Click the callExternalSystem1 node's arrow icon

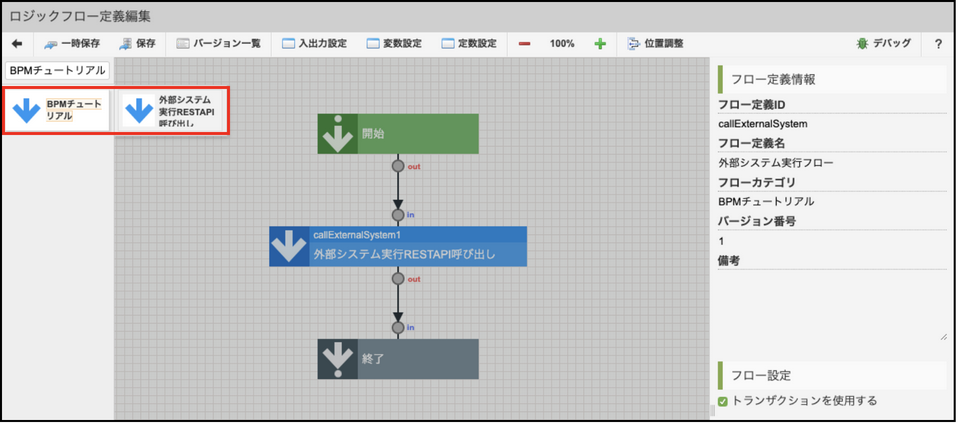coord(289,246)
